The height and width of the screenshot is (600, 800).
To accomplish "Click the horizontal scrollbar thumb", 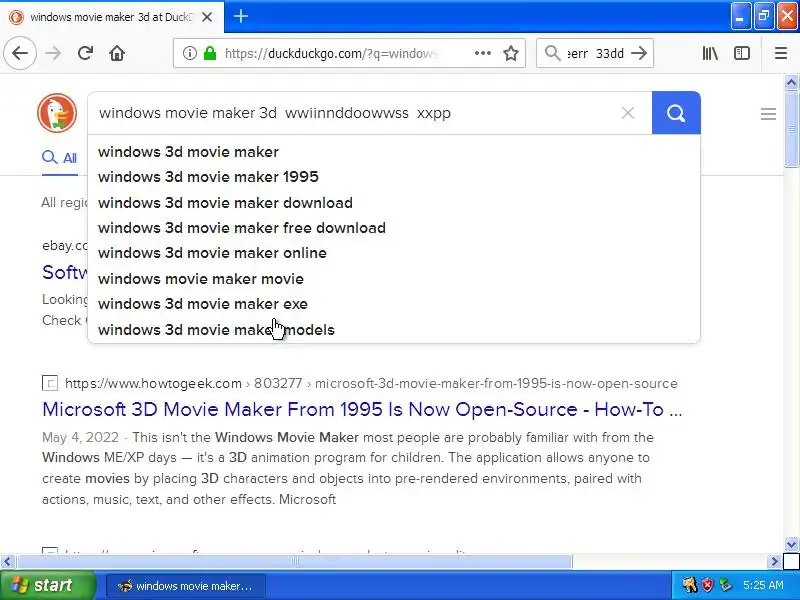I will click(294, 562).
